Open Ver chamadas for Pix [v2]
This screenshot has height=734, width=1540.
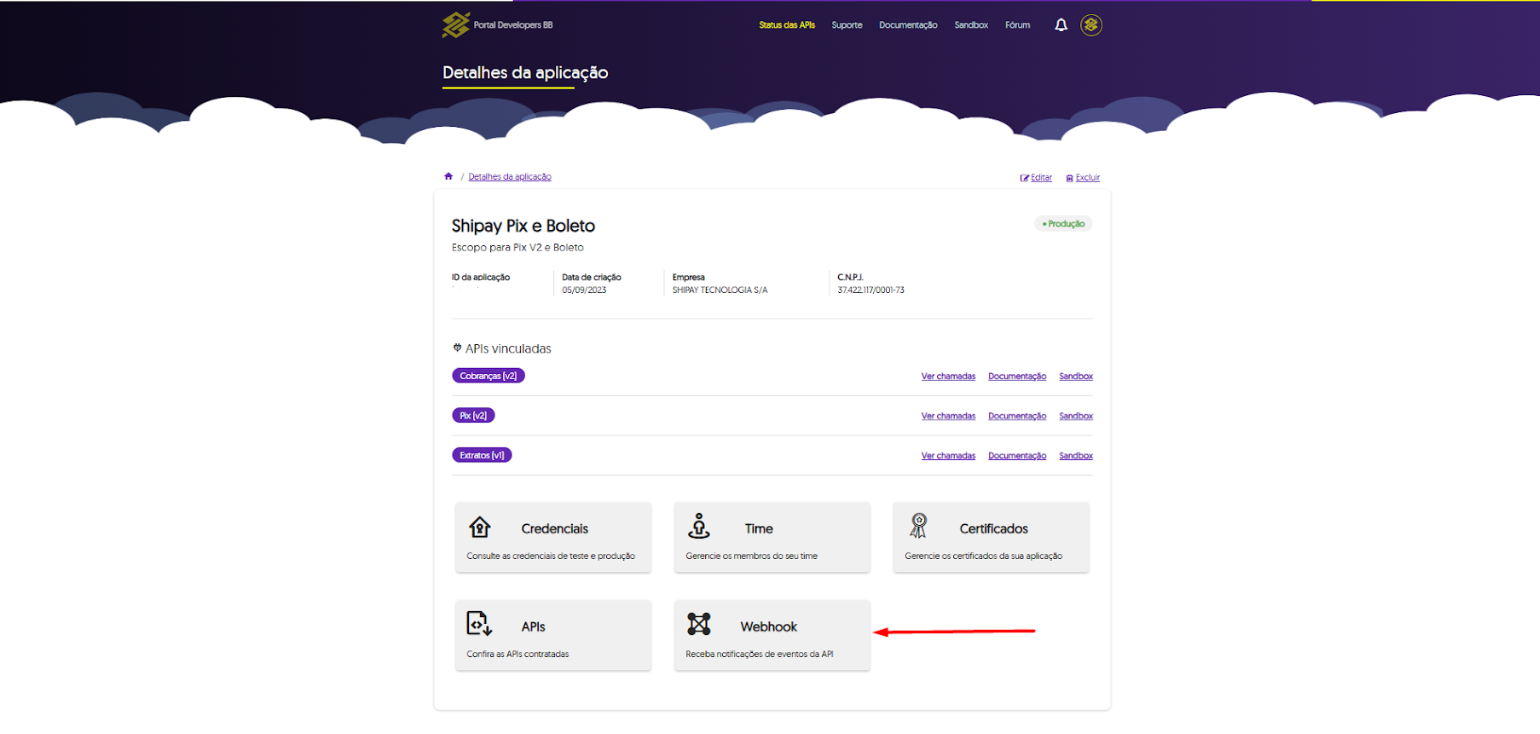(948, 415)
